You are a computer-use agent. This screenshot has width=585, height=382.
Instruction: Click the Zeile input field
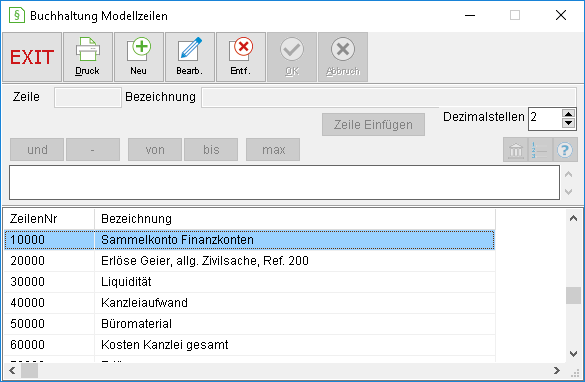(x=88, y=97)
